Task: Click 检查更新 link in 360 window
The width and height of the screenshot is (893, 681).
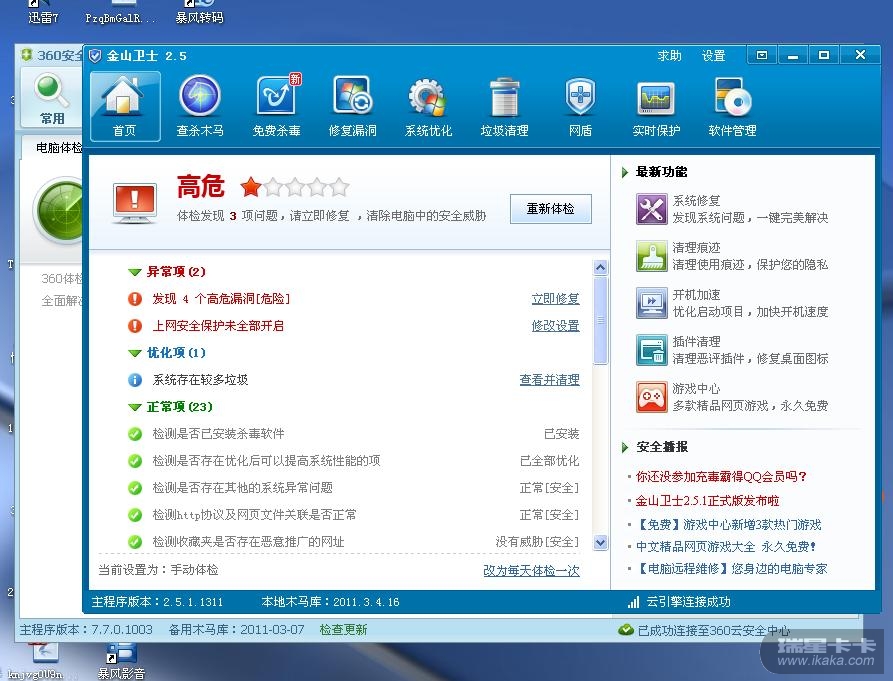Action: pos(343,630)
